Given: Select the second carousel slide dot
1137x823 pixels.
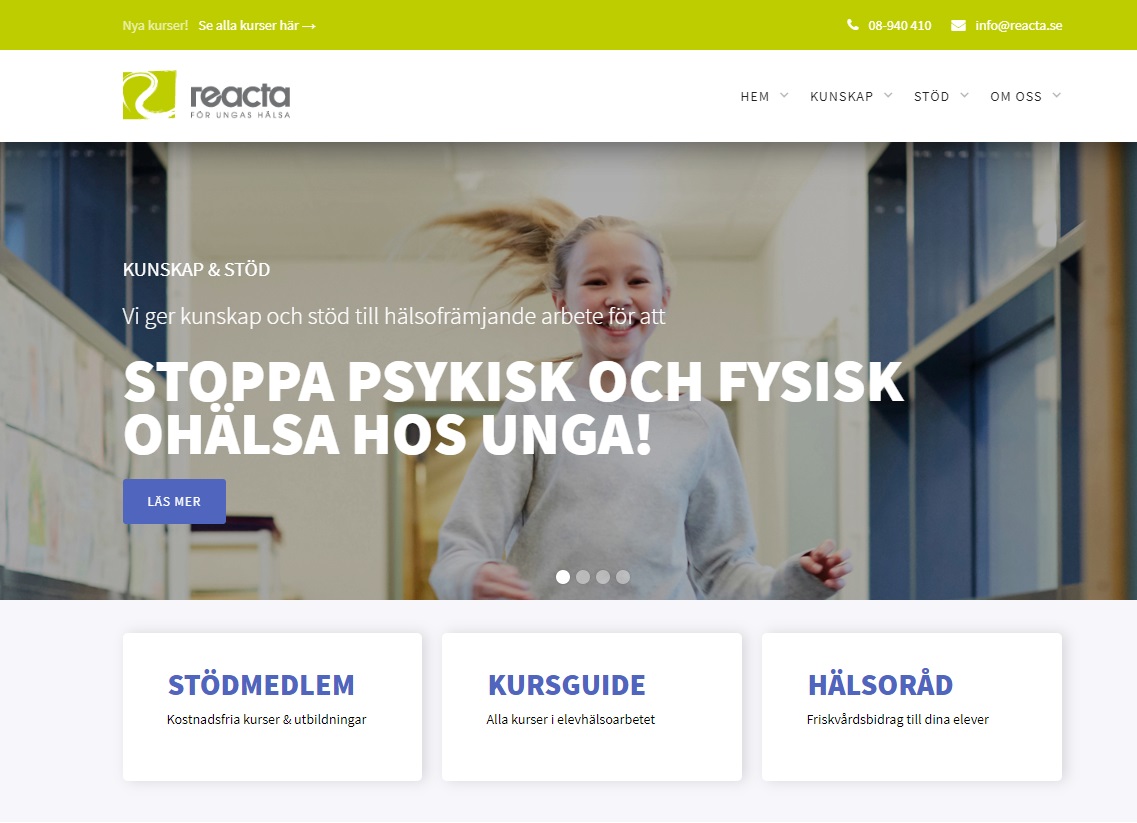Looking at the screenshot, I should [583, 577].
